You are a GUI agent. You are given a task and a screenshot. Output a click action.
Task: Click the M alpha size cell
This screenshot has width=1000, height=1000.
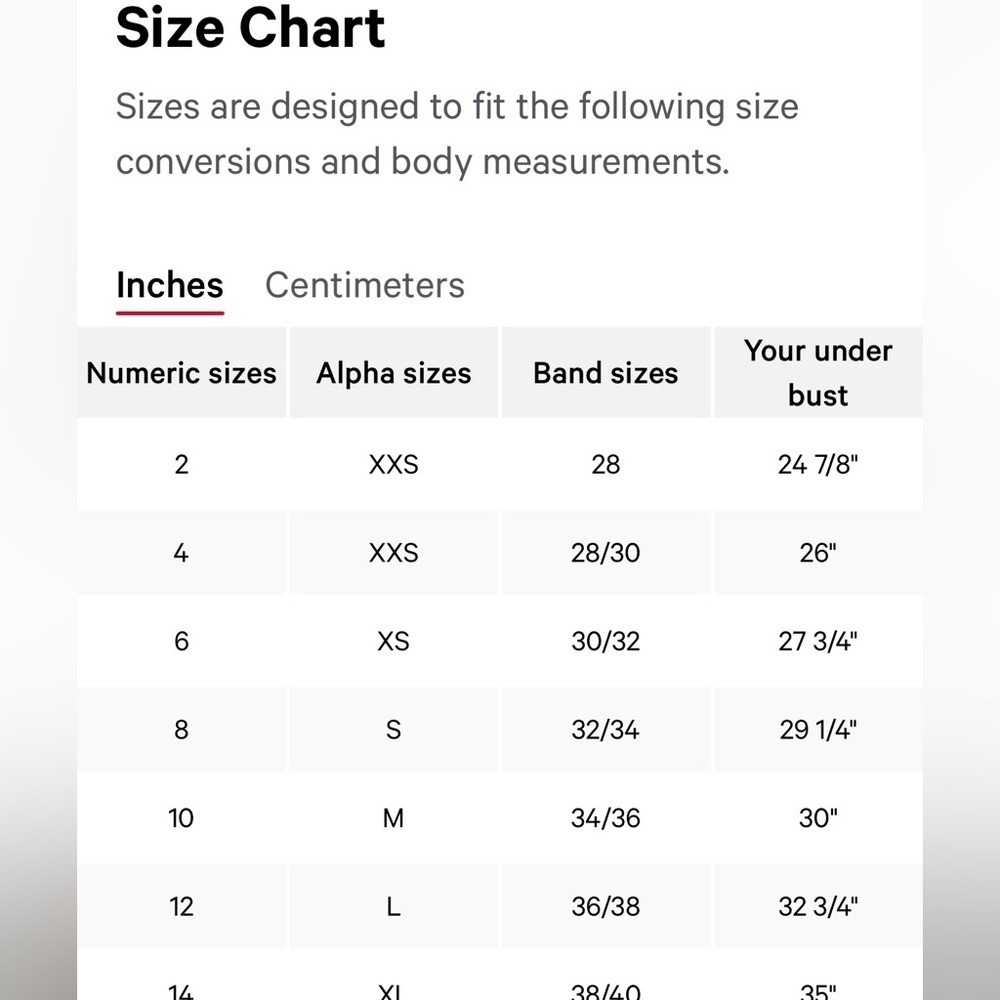(x=393, y=818)
